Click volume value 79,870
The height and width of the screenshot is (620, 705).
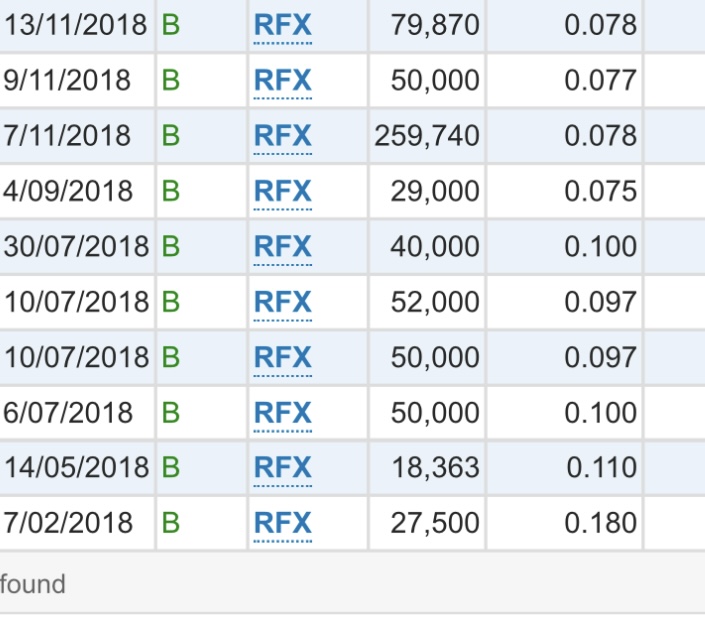[x=435, y=25]
